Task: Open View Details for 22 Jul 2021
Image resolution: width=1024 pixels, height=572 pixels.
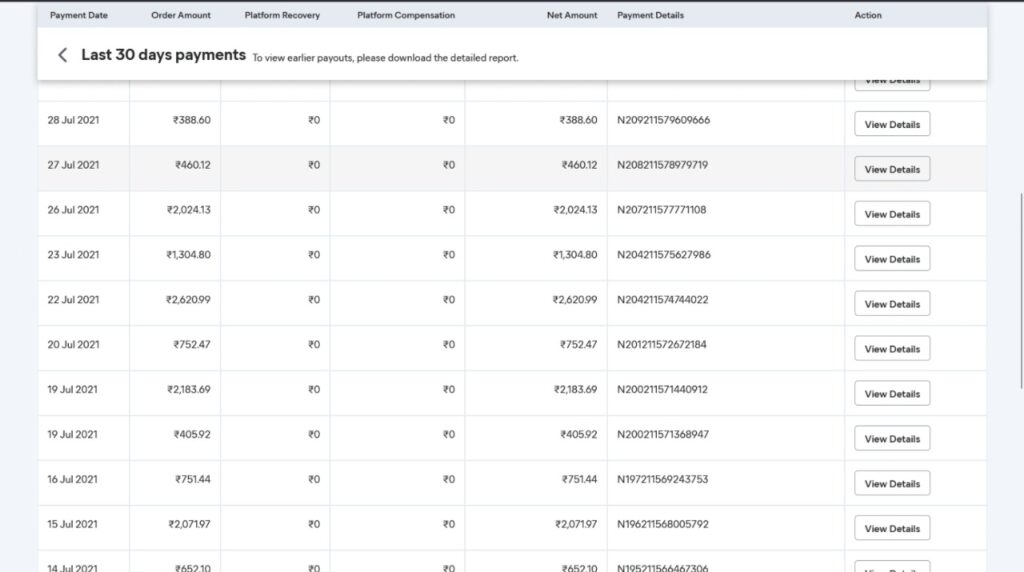Action: click(892, 304)
